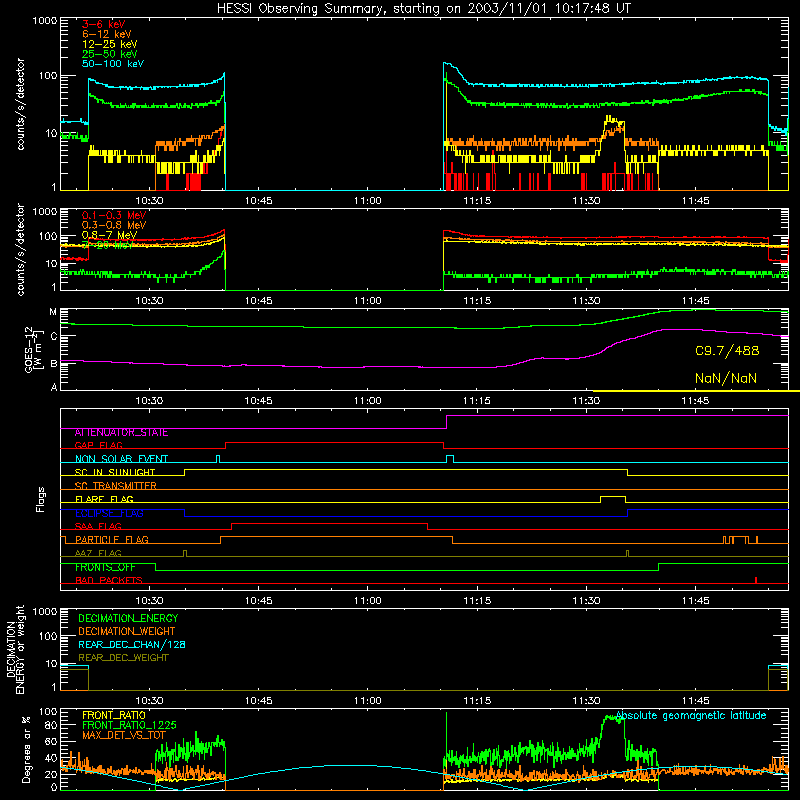The height and width of the screenshot is (800, 800).
Task: Click the REAR_DEC_WEIGHT legend entry
Action: (123, 658)
